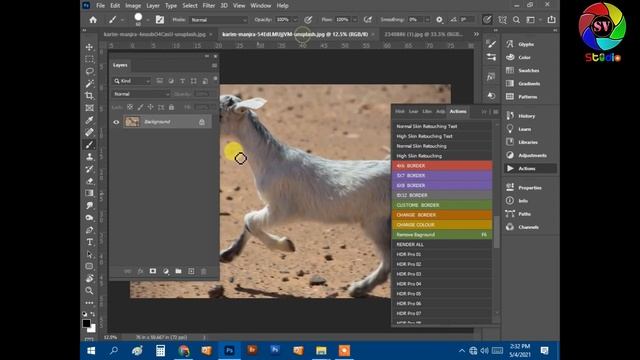640x360 pixels.
Task: Select the Eyedropper tool
Action: tap(89, 120)
